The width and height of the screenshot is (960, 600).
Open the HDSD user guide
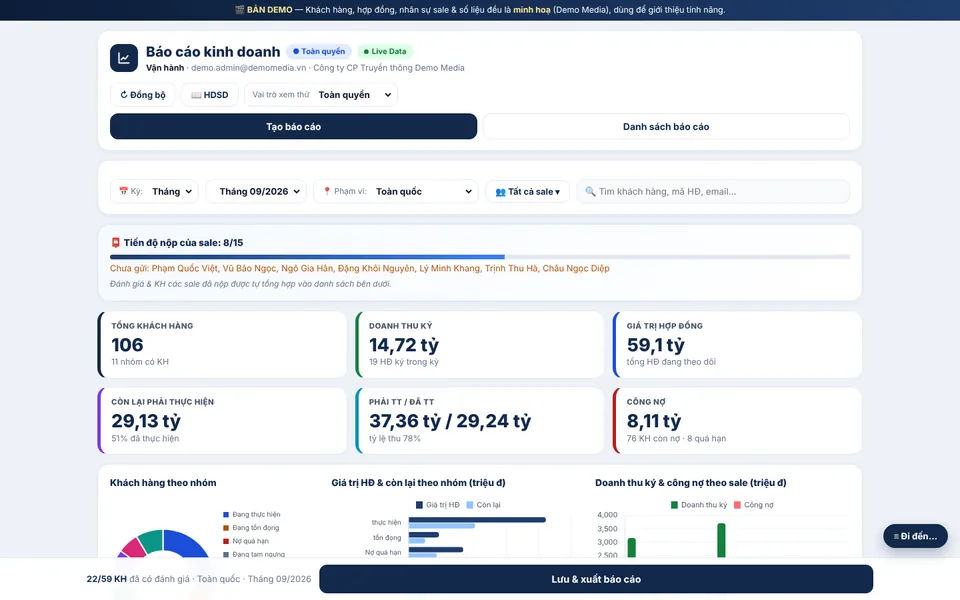point(209,95)
